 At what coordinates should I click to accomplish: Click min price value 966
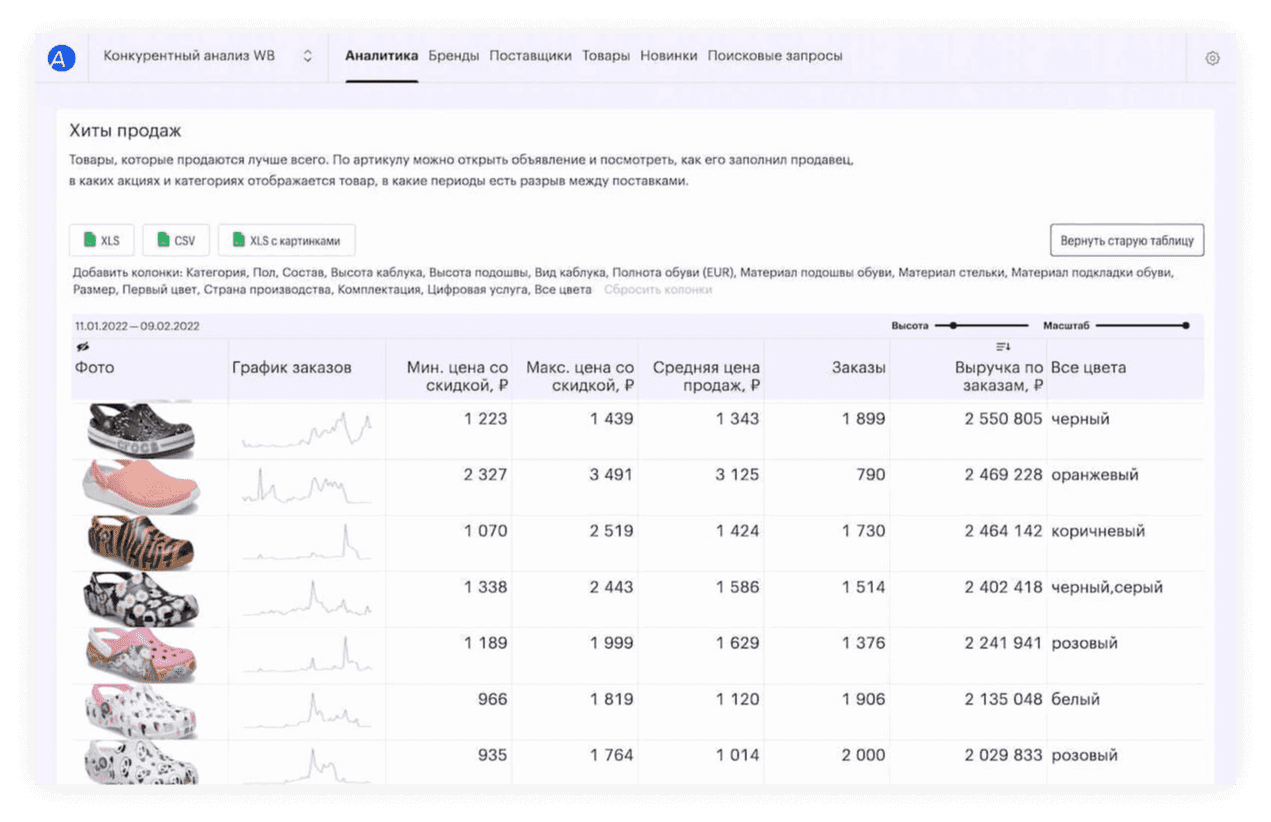[492, 699]
